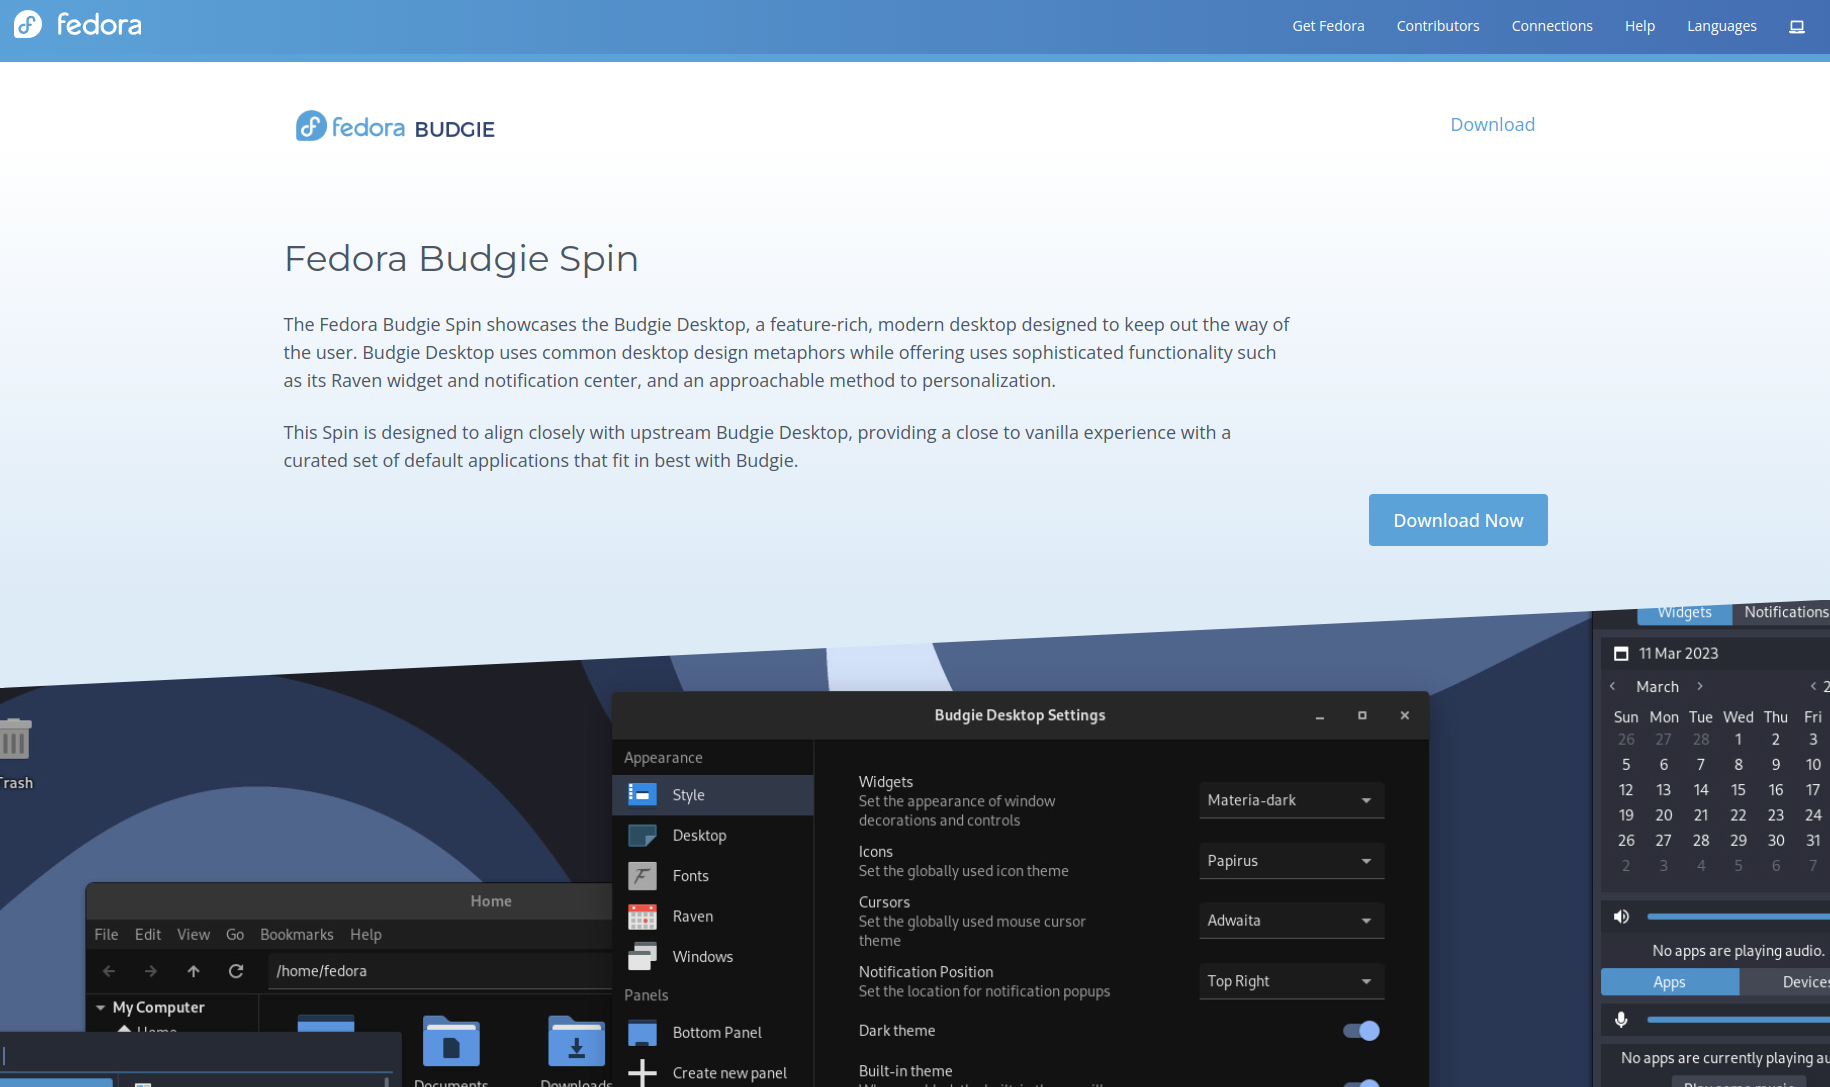
Task: Click the plus icon for Create new panel
Action: [642, 1073]
